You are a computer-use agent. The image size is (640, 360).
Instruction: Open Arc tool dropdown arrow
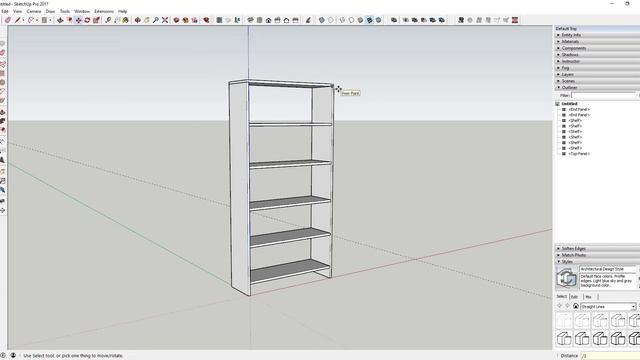point(37,20)
